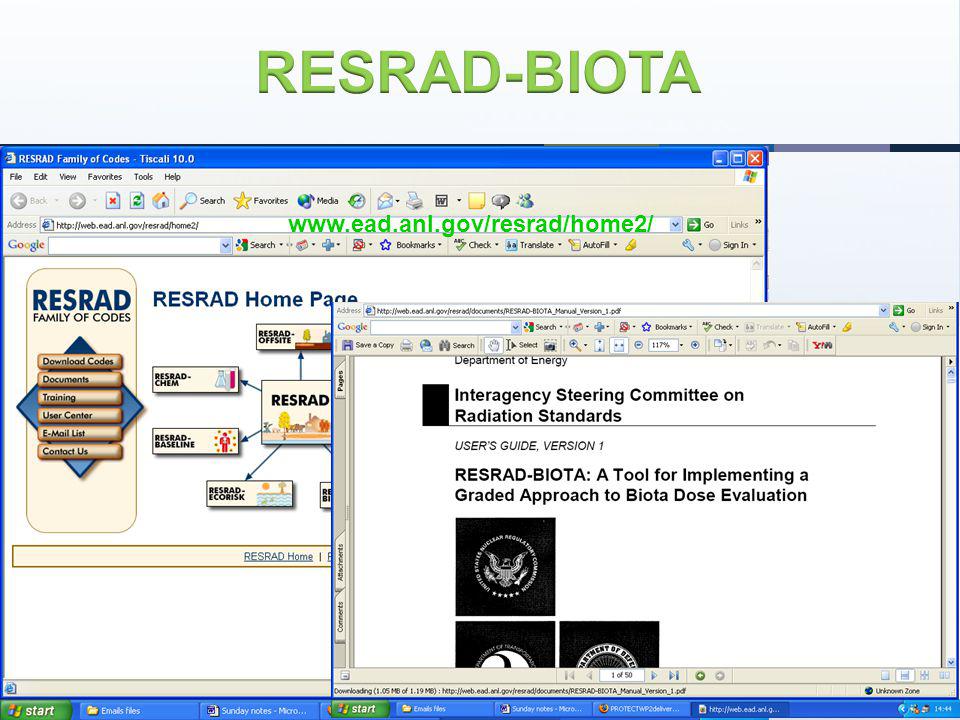Viewport: 960px width, 720px height.
Task: Click the User Center button
Action: click(80, 415)
